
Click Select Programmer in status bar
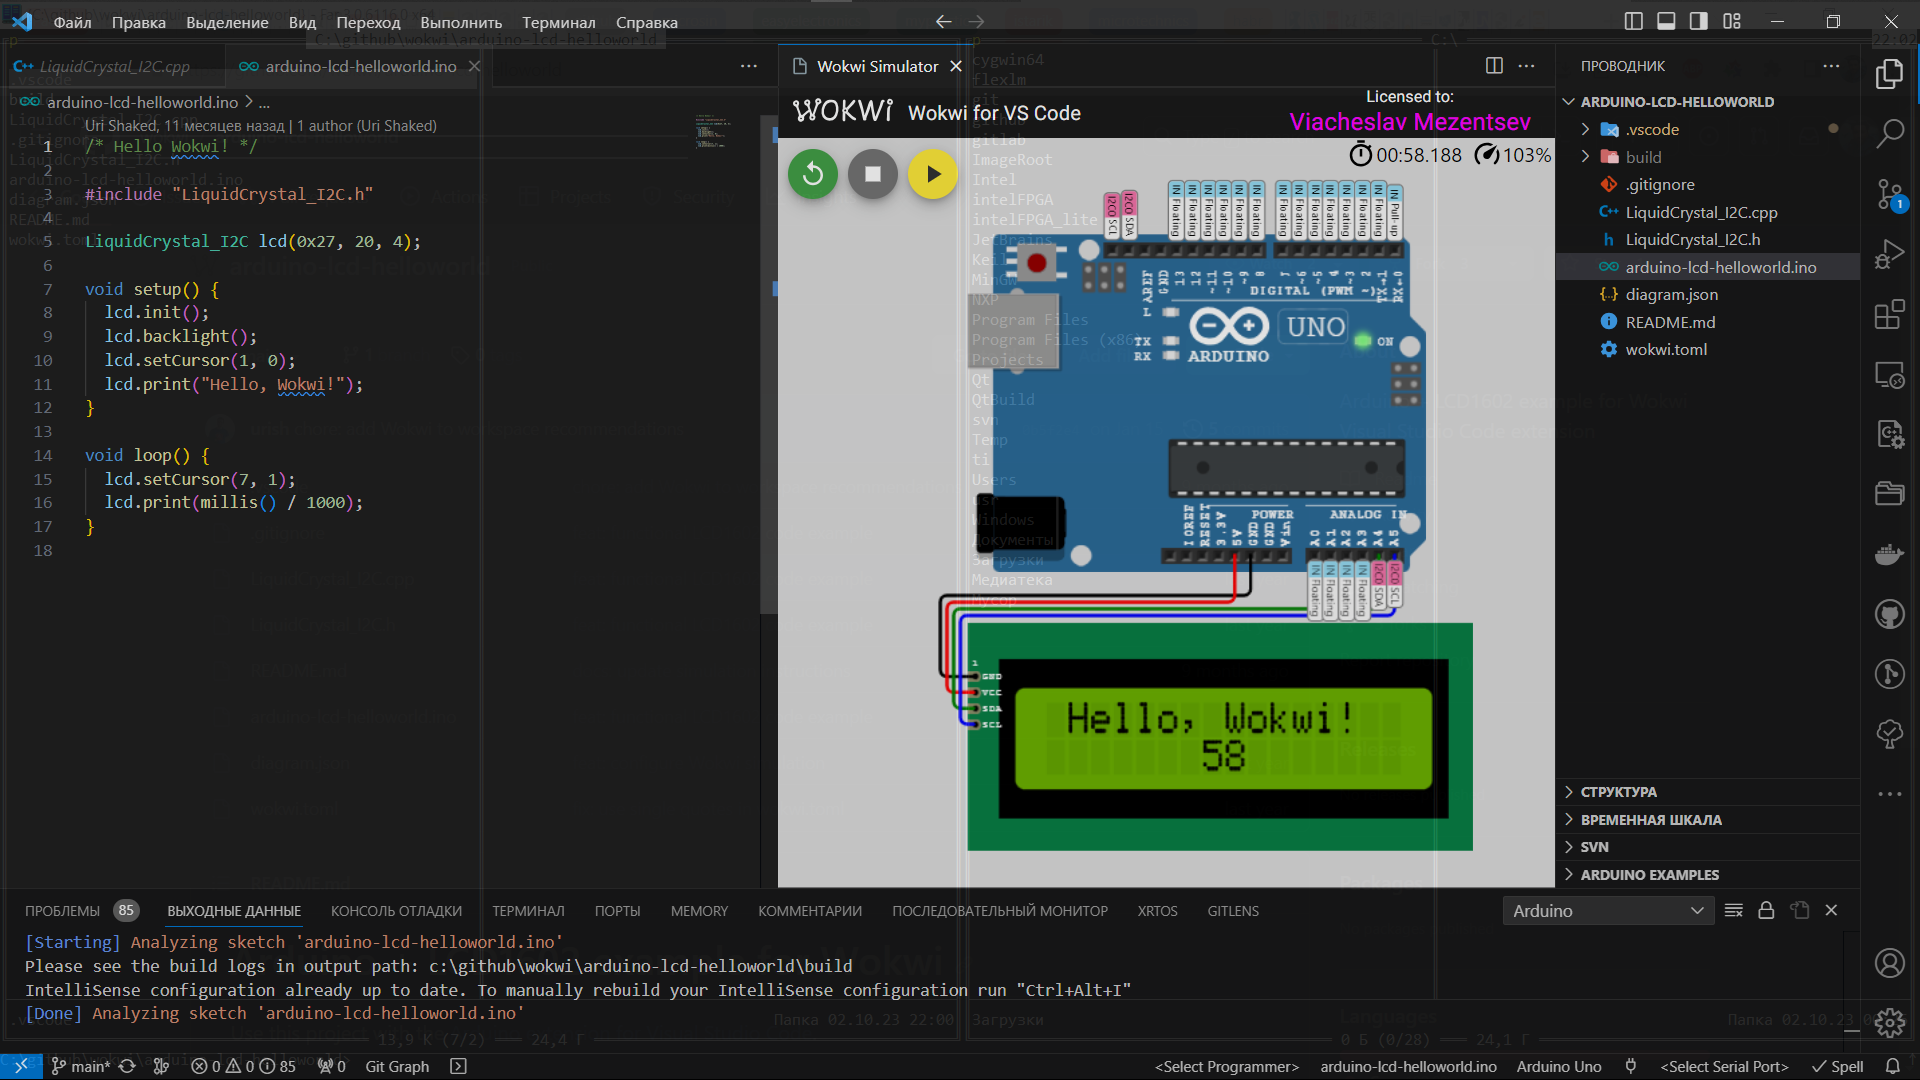pyautogui.click(x=1227, y=1066)
